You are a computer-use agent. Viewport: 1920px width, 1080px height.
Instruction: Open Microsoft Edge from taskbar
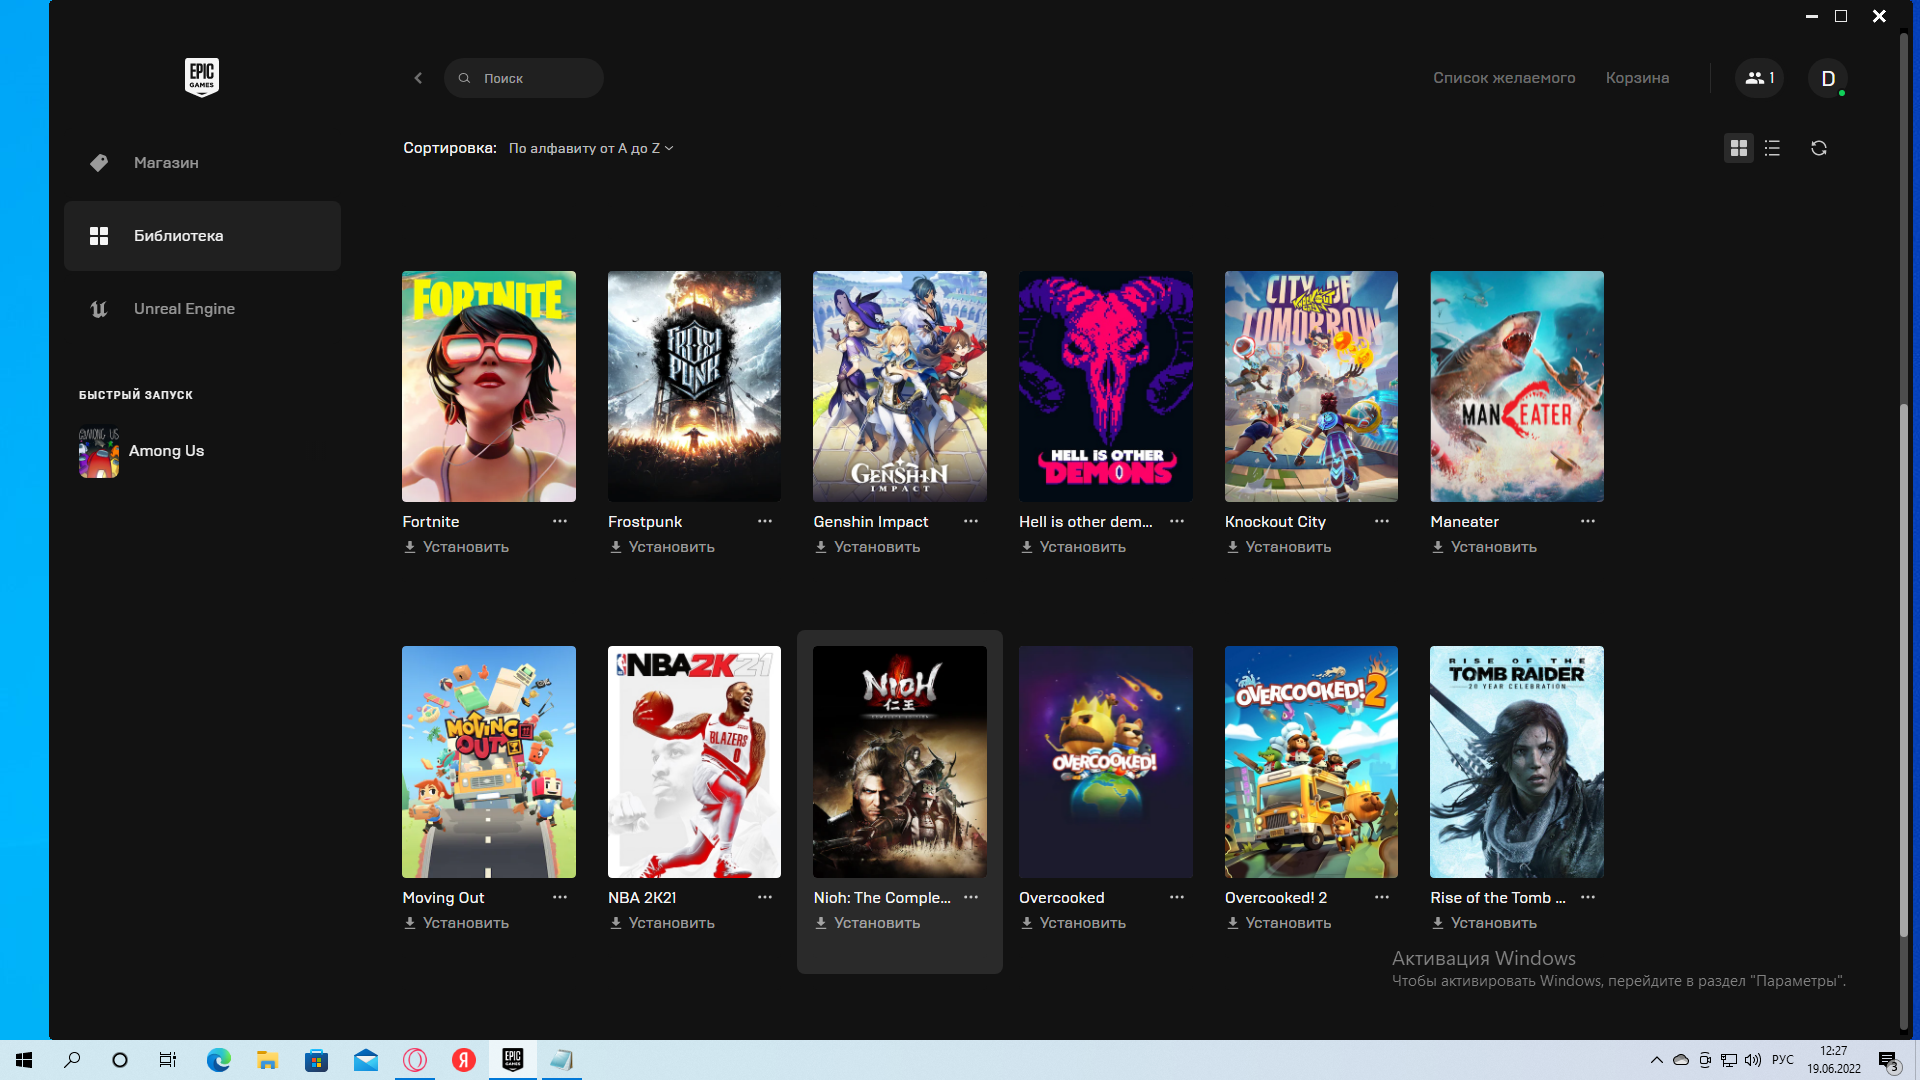pos(218,1060)
